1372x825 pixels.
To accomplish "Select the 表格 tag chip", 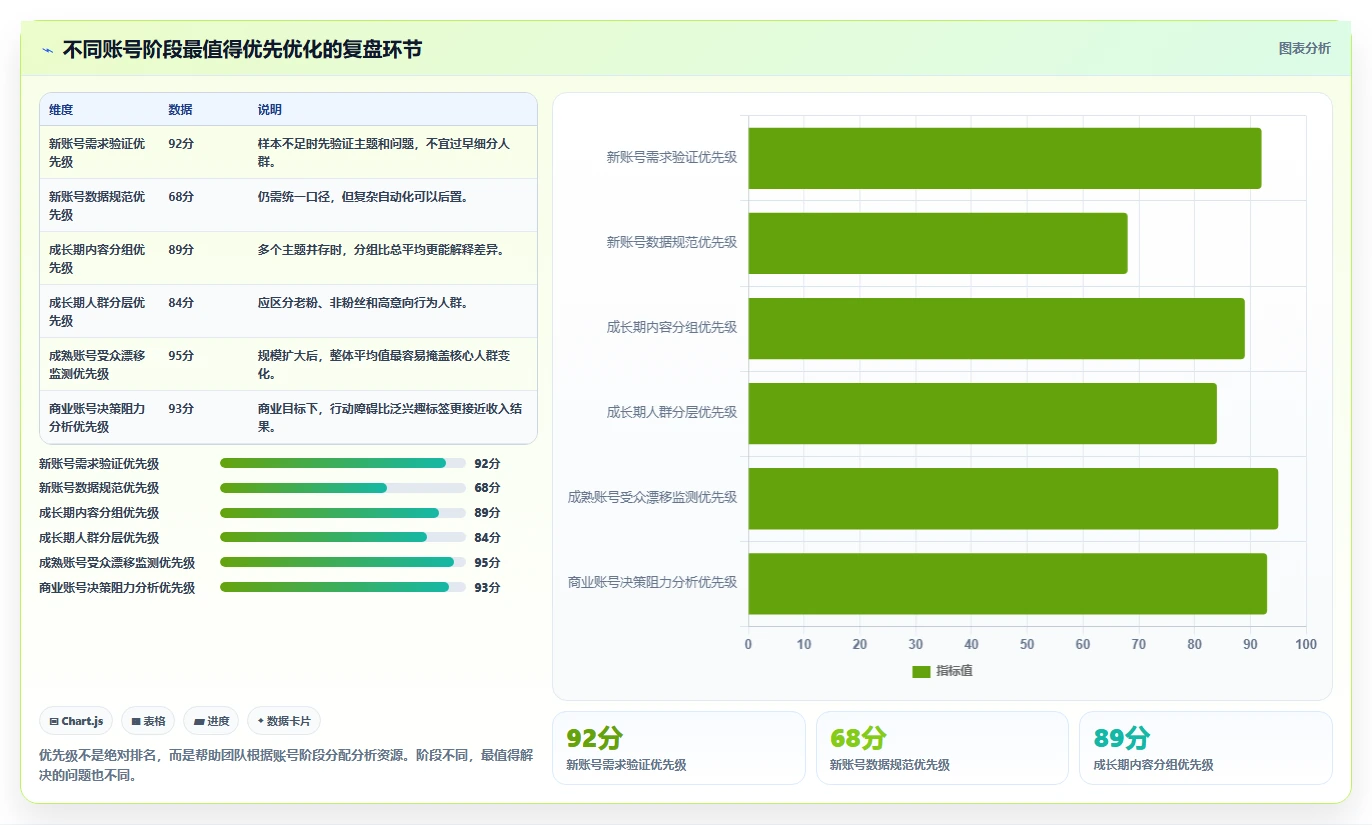I will pos(148,721).
